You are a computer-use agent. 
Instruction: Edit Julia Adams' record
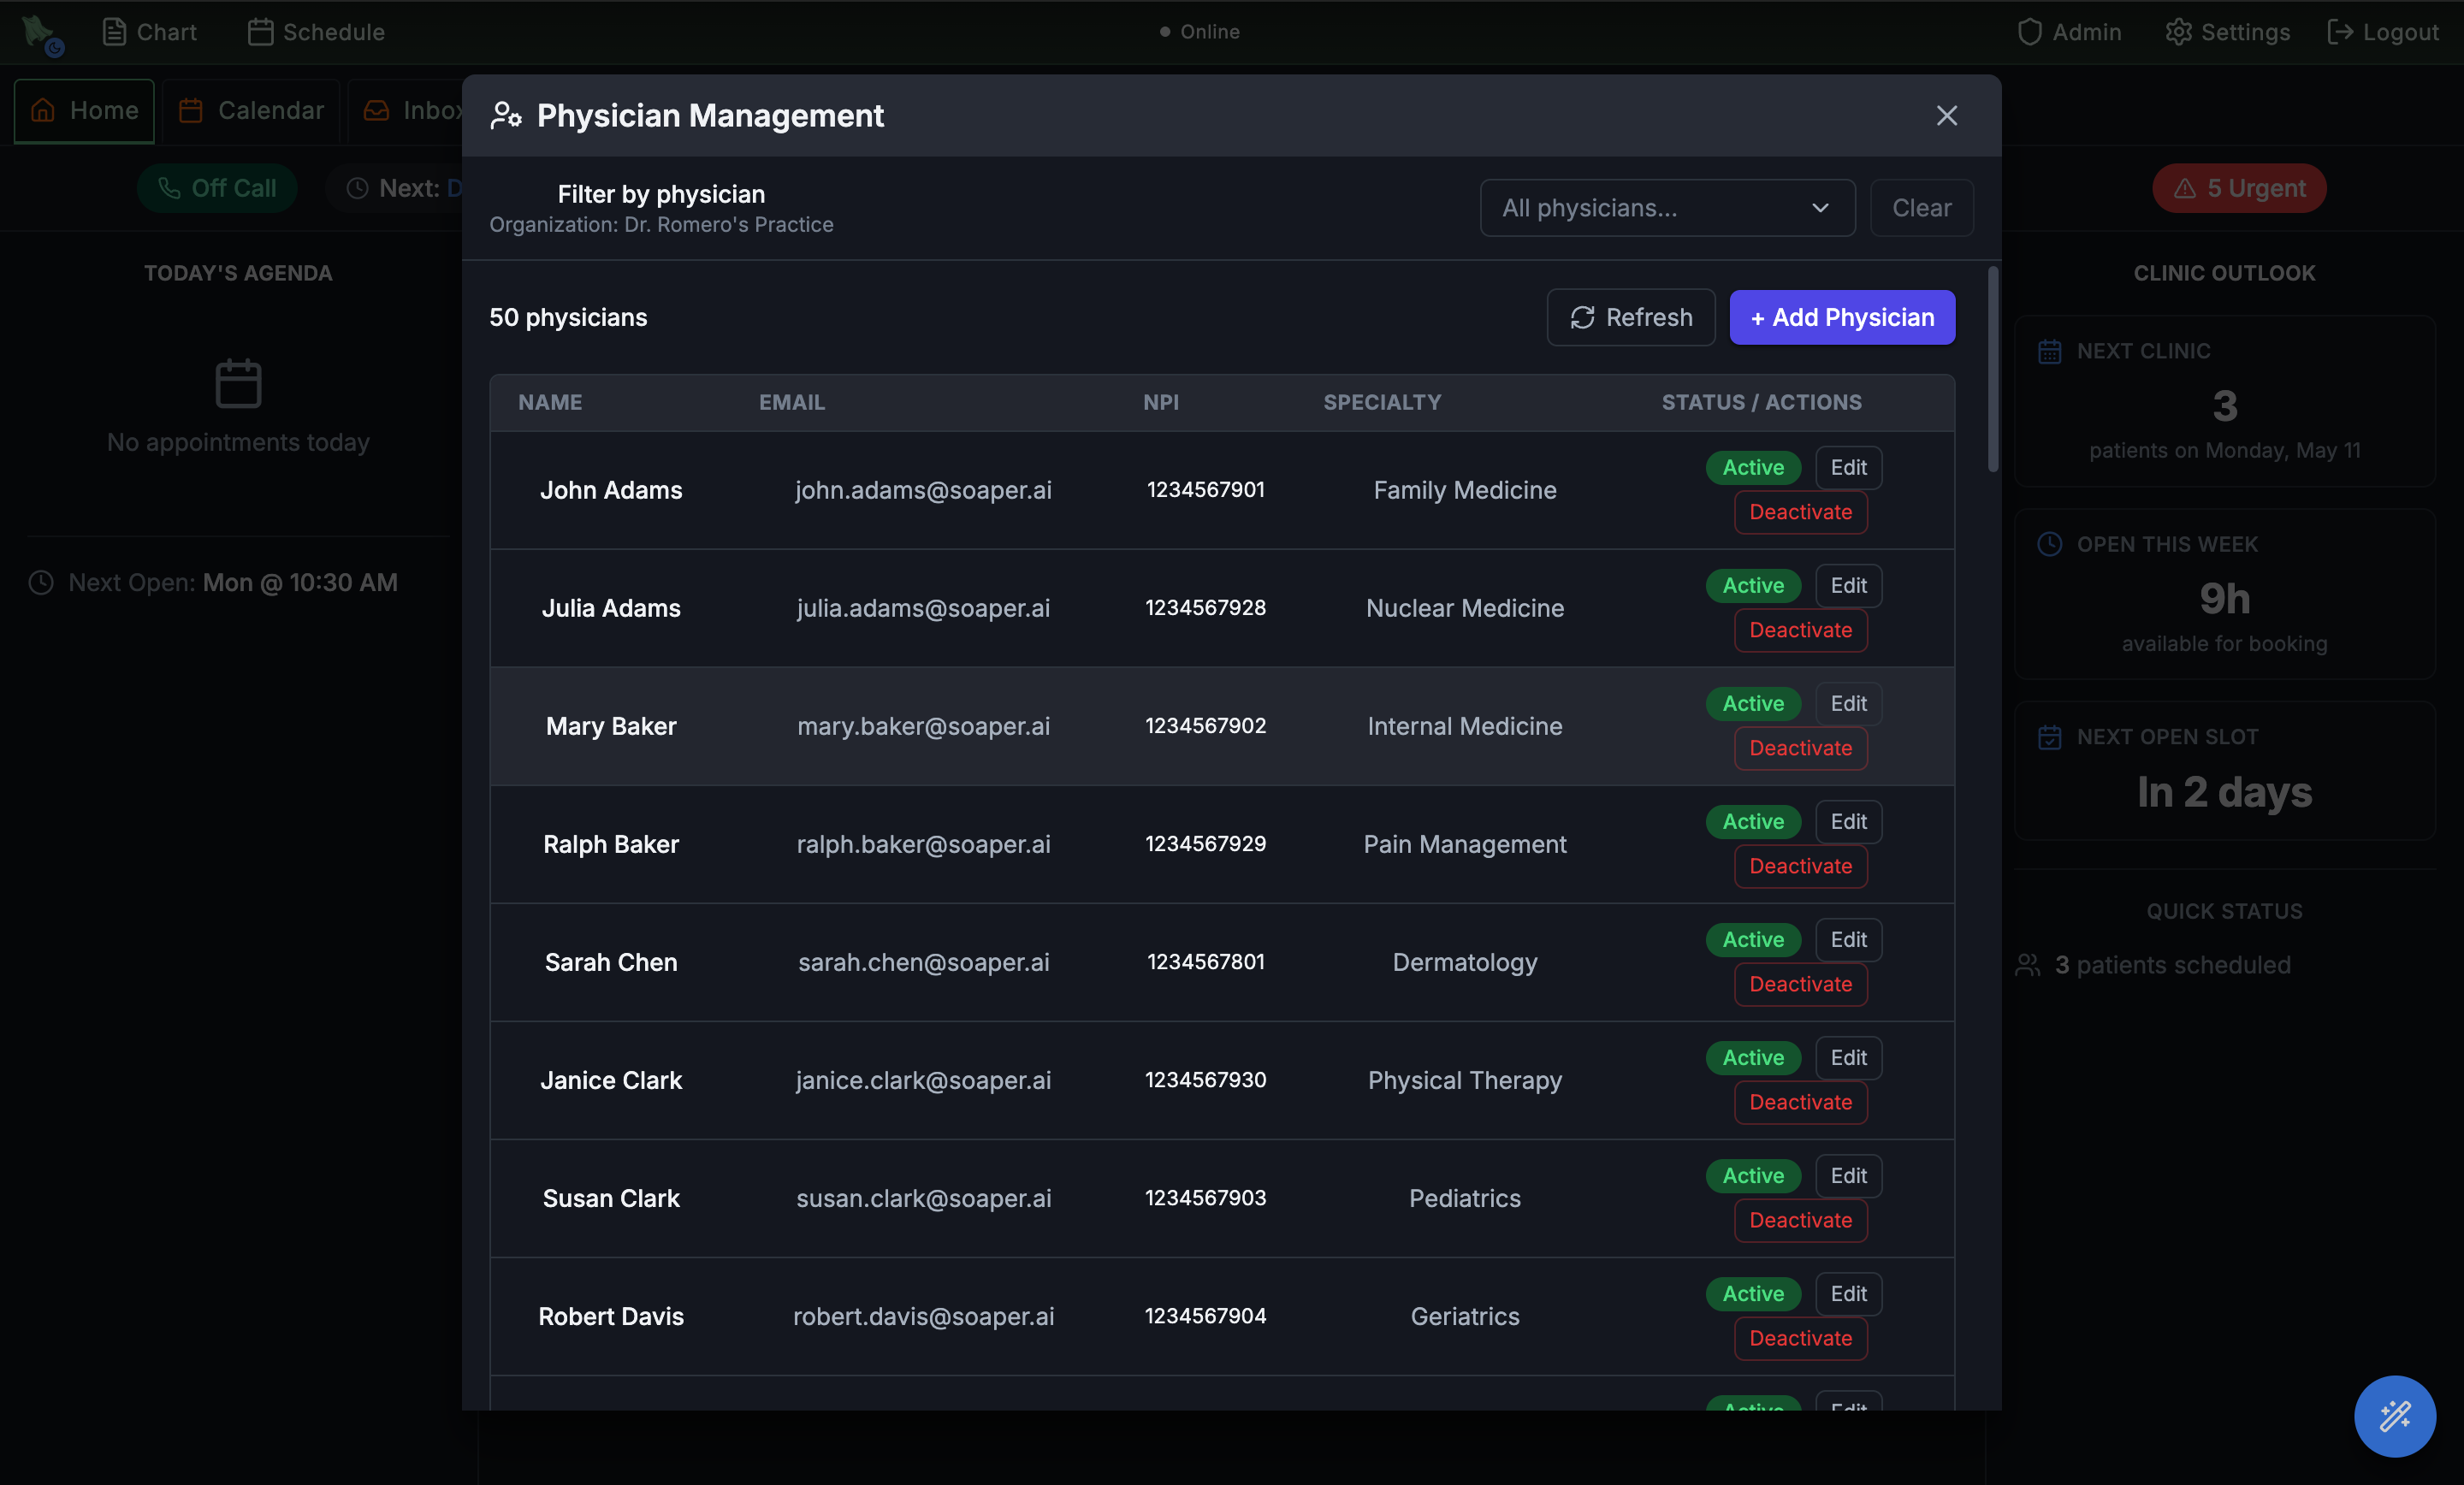click(1848, 585)
